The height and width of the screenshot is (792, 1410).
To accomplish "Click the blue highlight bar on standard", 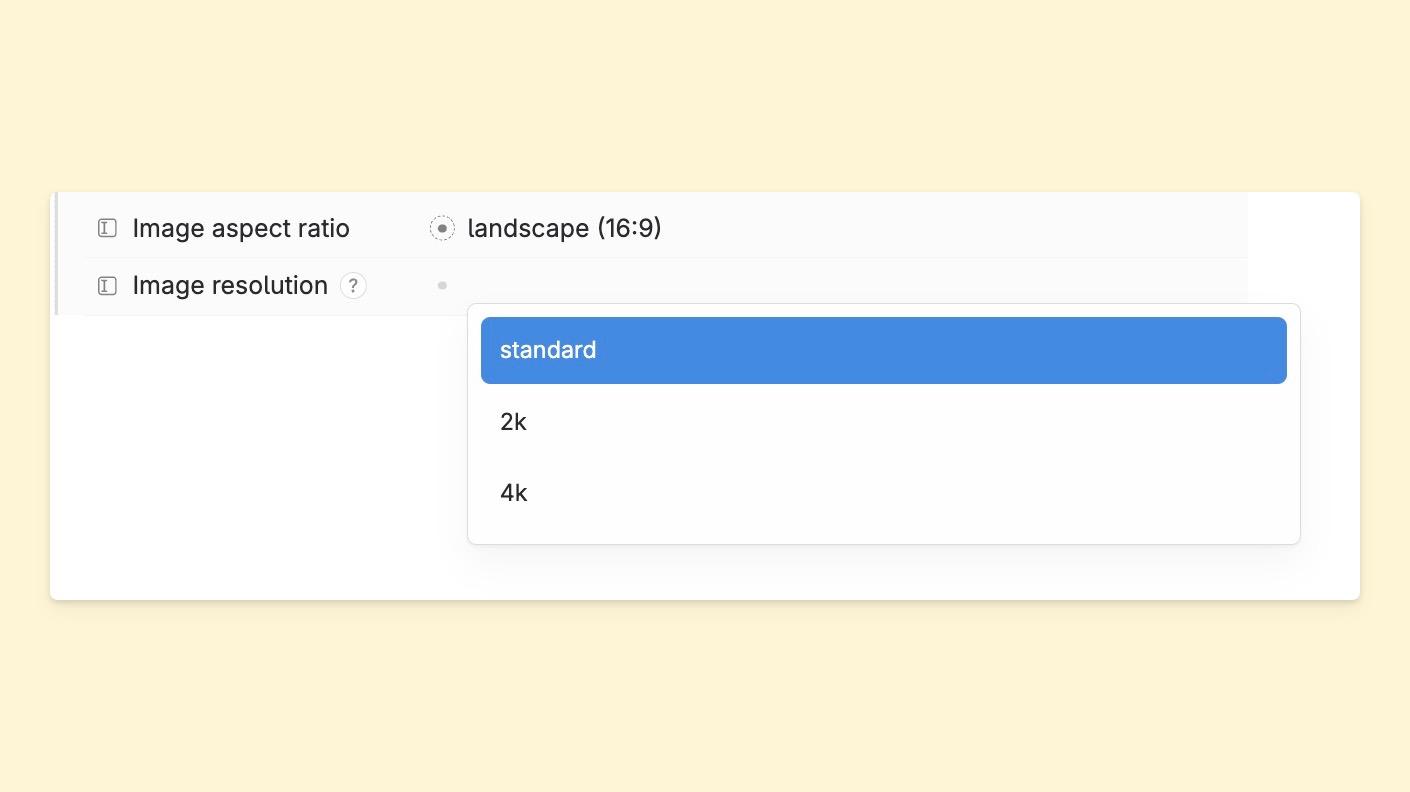I will coord(883,350).
